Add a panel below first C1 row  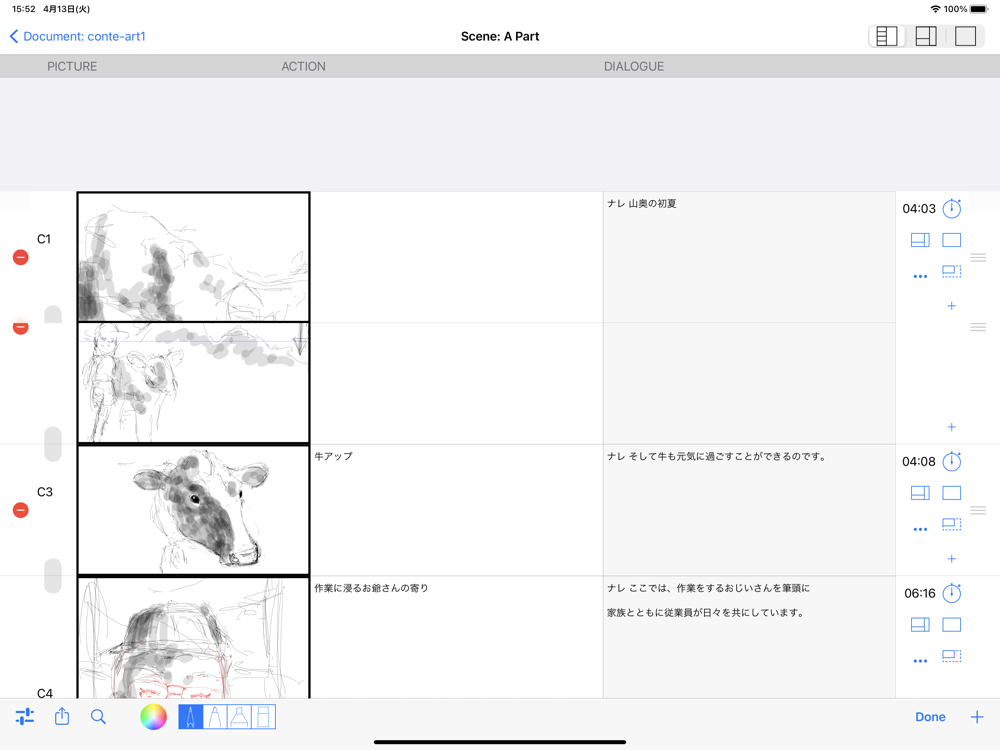952,306
